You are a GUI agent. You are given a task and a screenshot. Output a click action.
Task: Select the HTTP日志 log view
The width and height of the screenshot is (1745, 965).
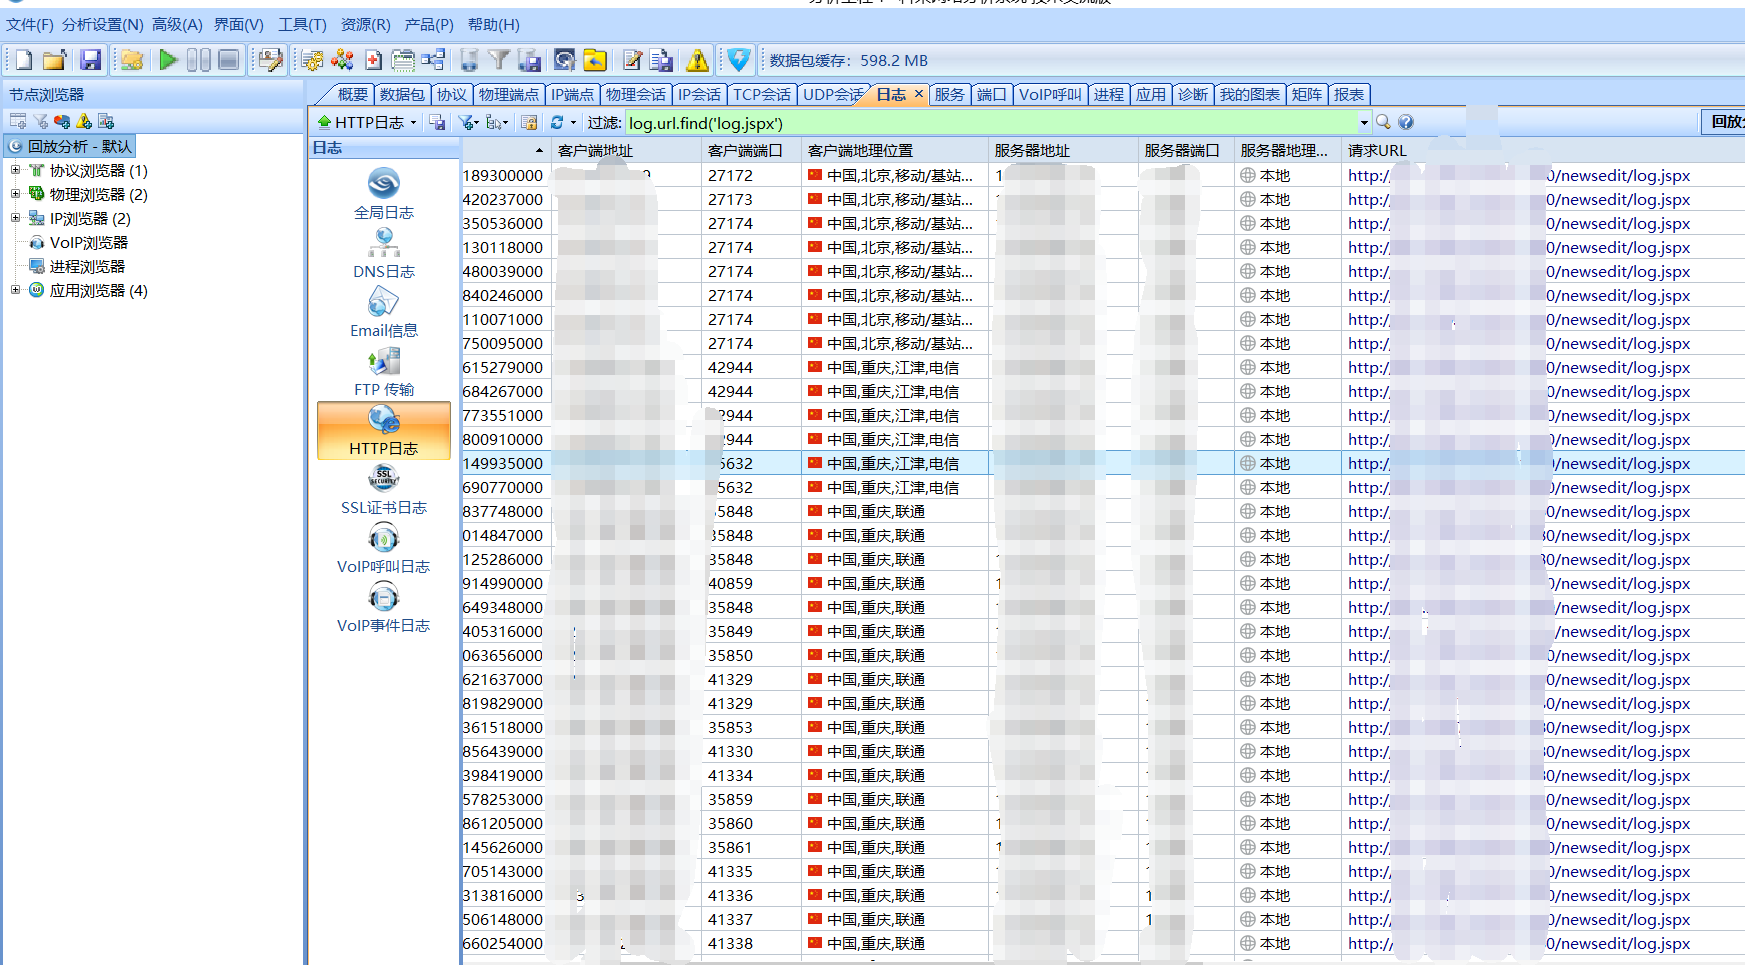383,430
